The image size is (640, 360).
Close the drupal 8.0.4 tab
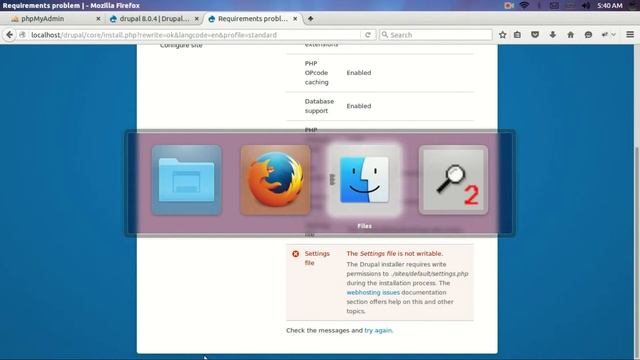pos(197,19)
